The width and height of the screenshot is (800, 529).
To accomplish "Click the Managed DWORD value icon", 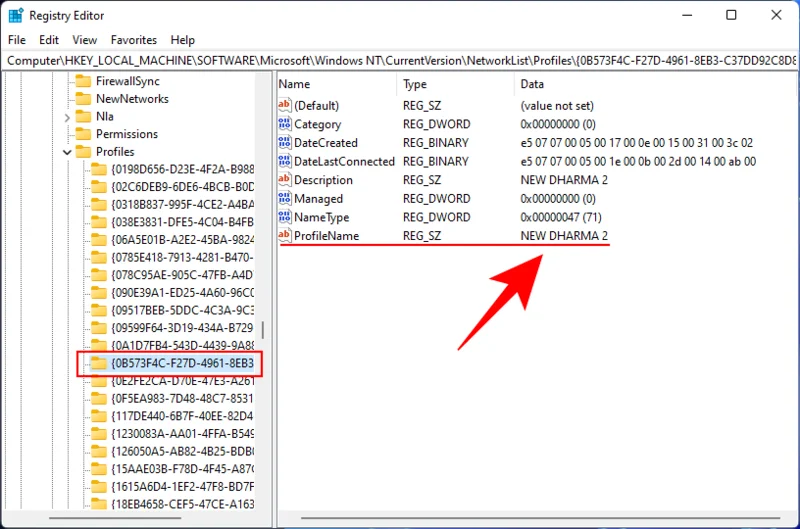I will 285,199.
